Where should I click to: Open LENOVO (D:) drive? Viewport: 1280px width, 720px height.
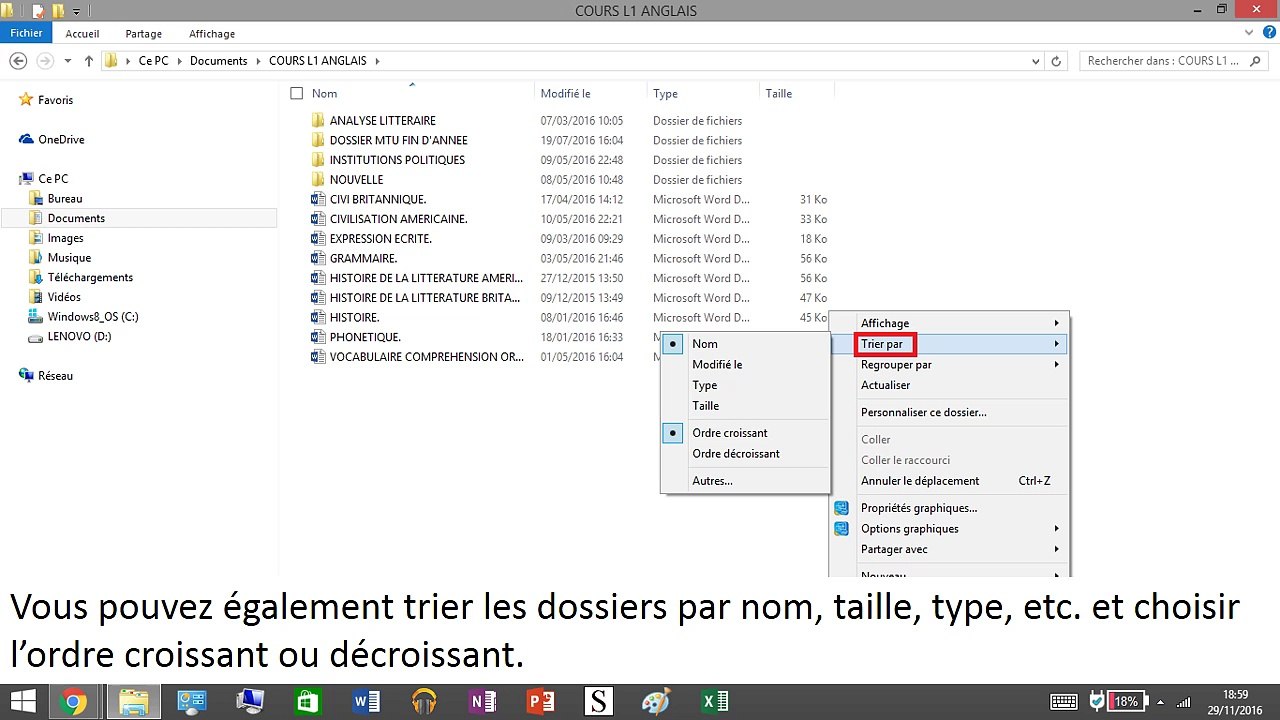pyautogui.click(x=79, y=337)
